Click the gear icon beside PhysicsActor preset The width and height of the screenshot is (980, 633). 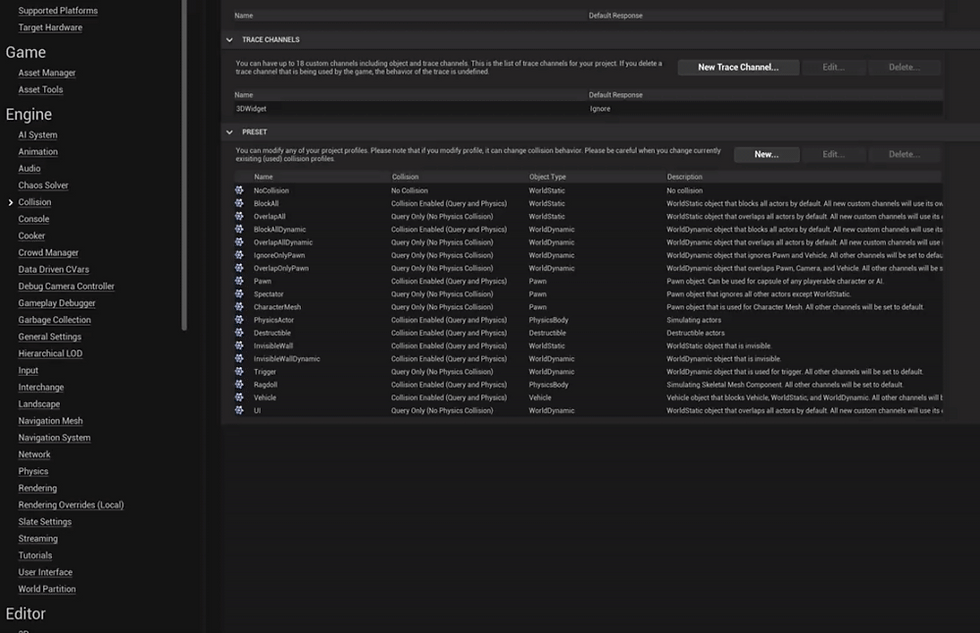click(x=239, y=319)
